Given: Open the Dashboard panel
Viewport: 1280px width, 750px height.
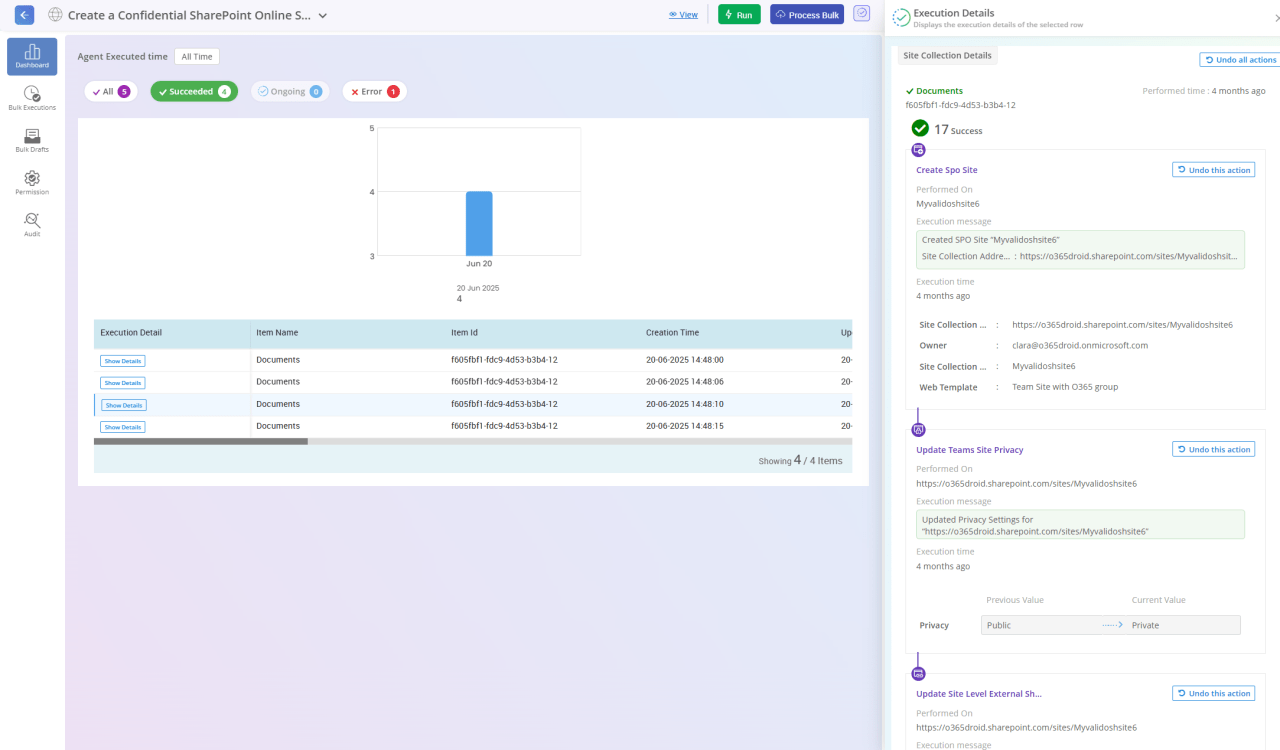Looking at the screenshot, I should click(x=31, y=57).
